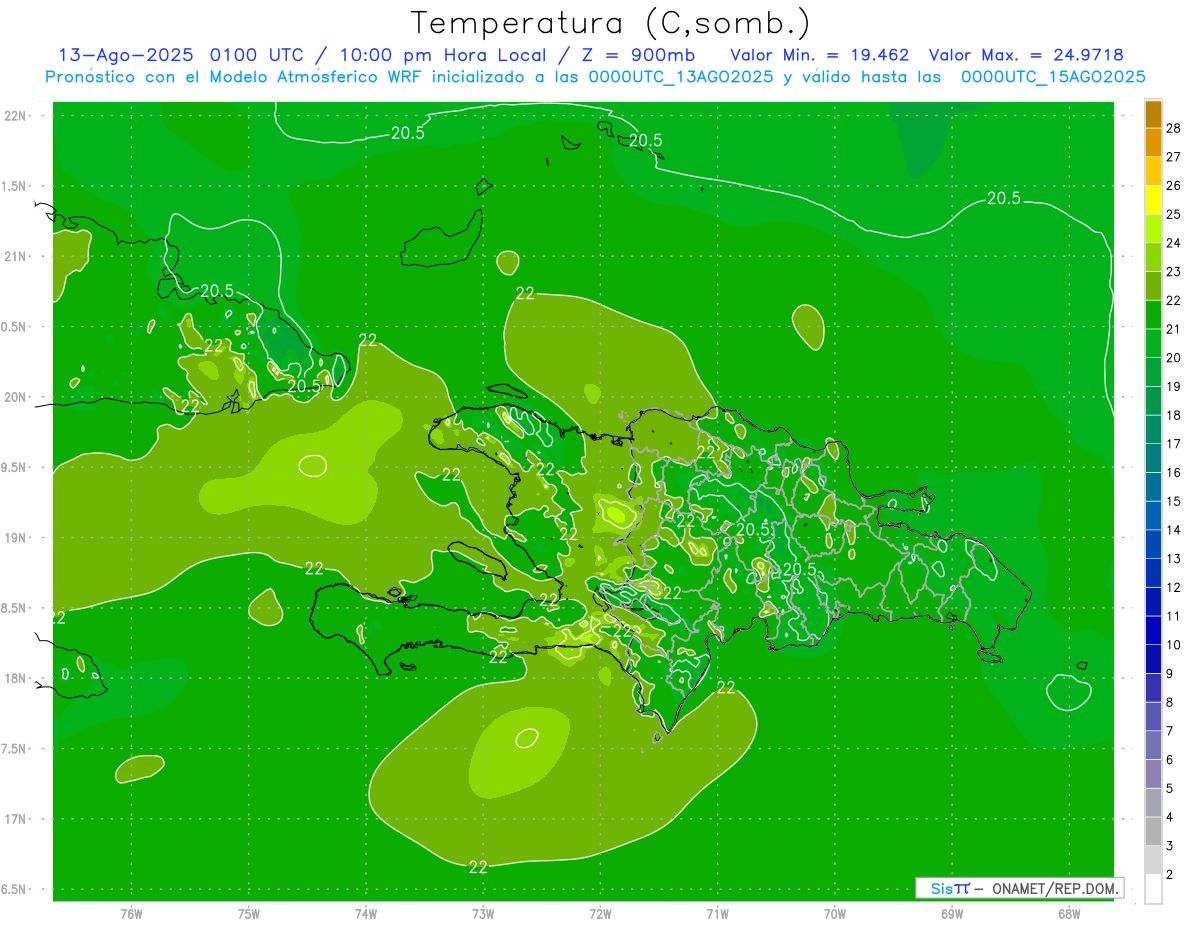Click the '73W' longitude axis label
This screenshot has height=927, width=1200.
pyautogui.click(x=483, y=914)
